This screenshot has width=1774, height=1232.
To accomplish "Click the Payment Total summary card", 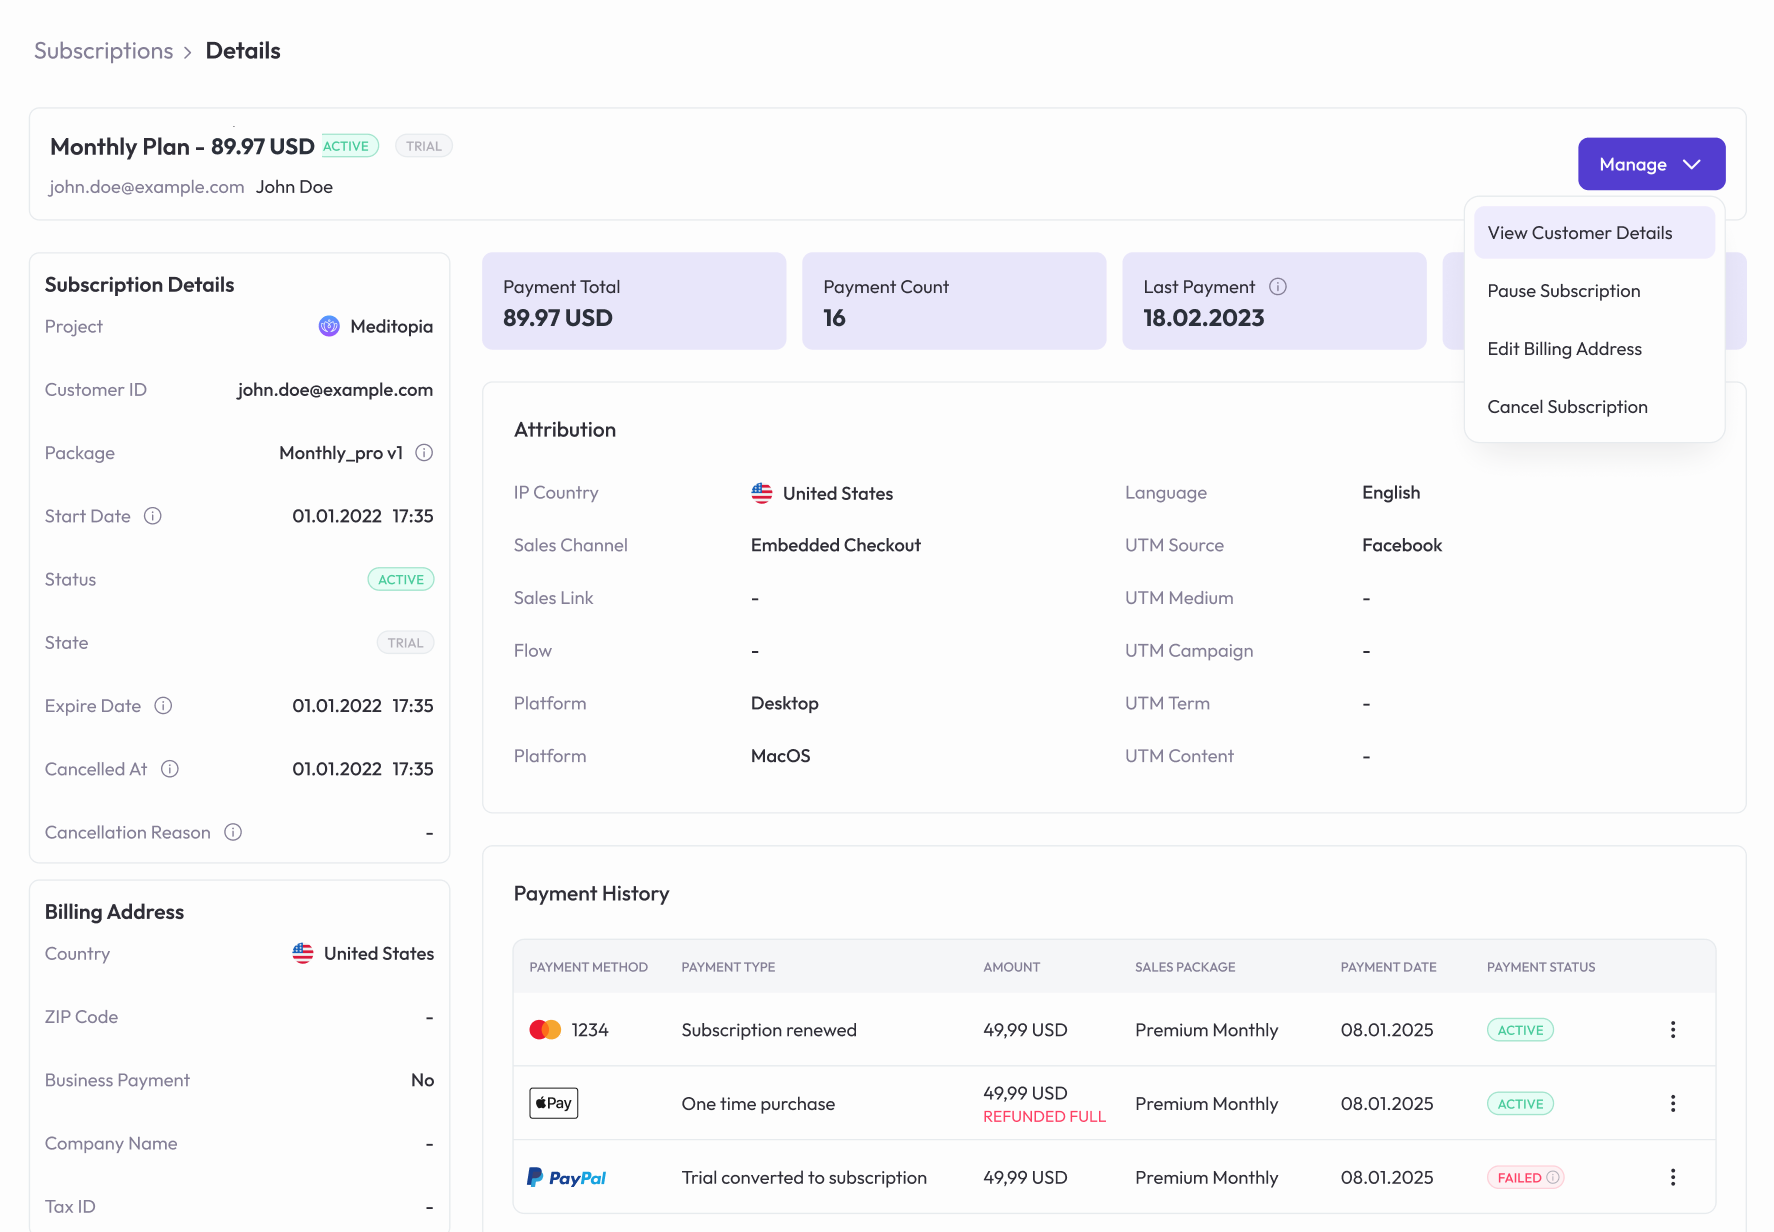I will pos(634,301).
